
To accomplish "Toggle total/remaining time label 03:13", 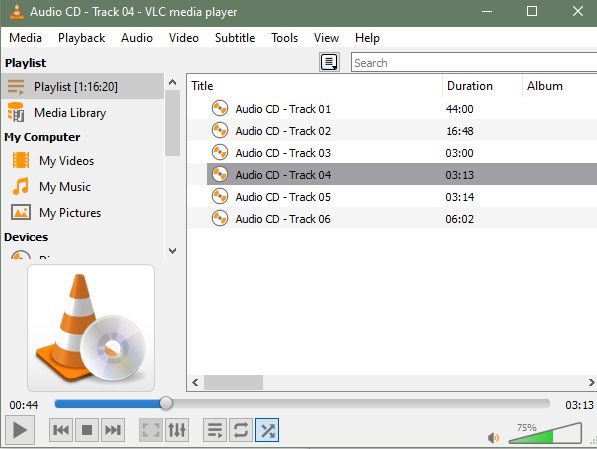I will pos(579,405).
